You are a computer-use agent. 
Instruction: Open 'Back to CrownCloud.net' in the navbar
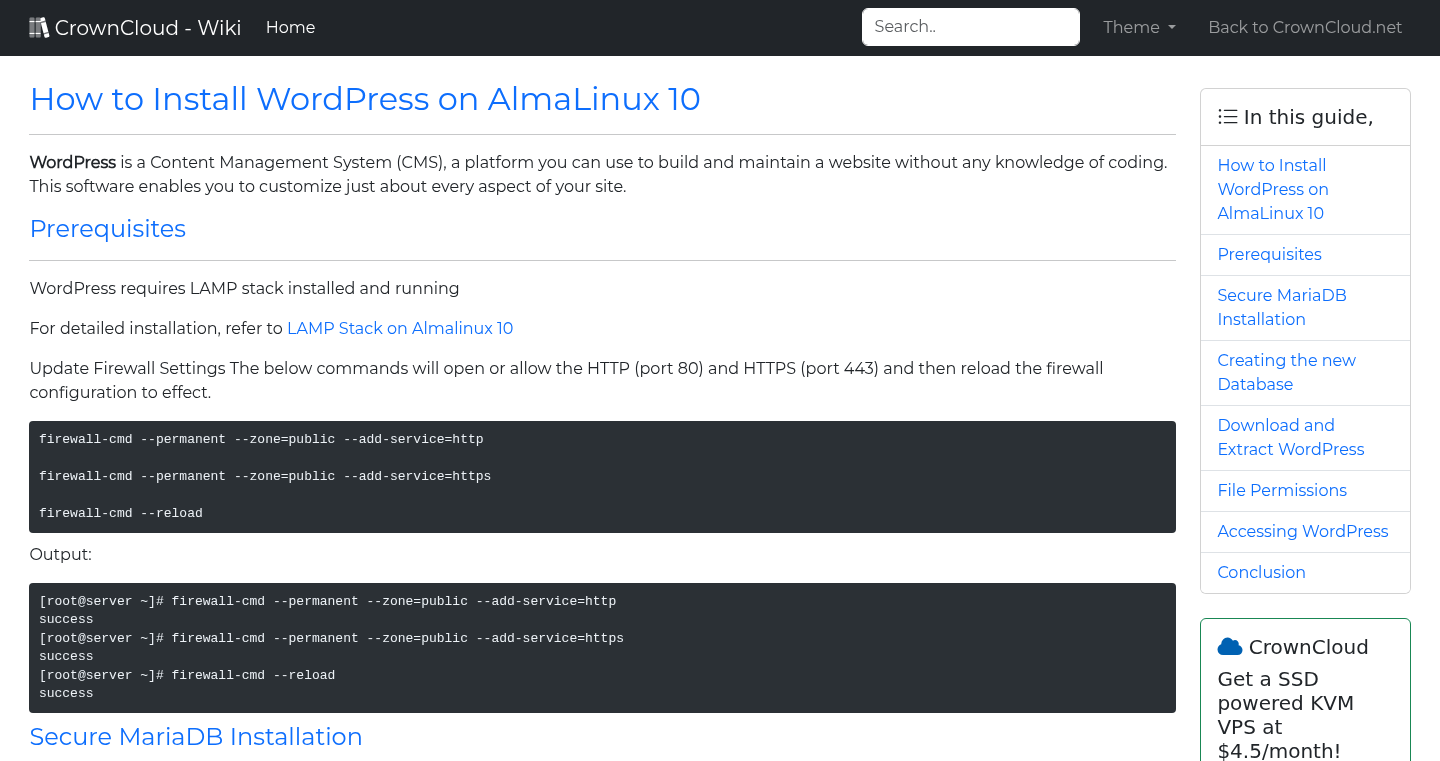[1305, 27]
